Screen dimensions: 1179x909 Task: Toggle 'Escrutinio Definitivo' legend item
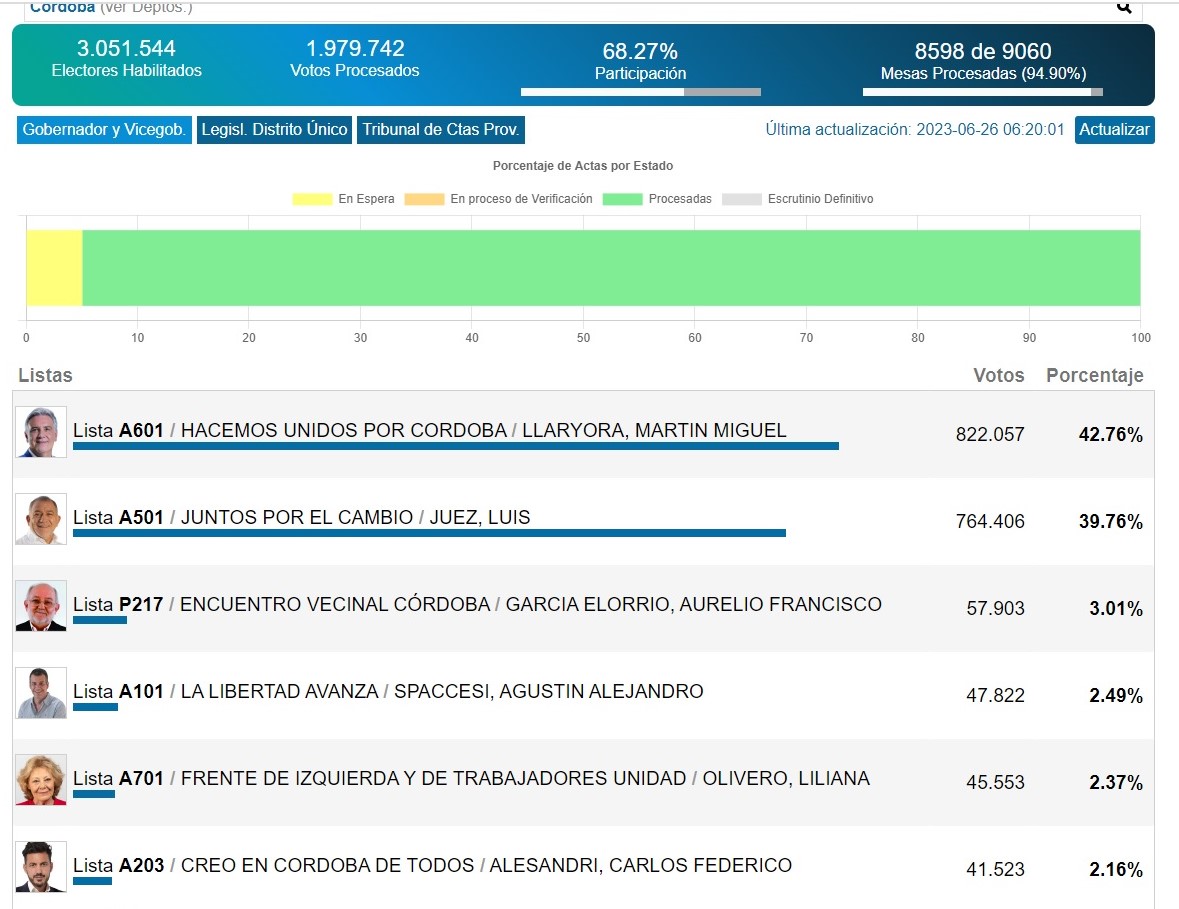tap(797, 199)
